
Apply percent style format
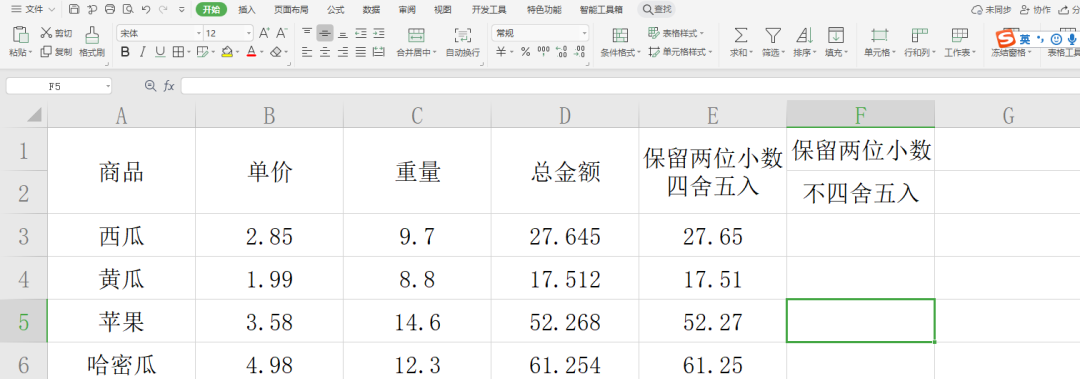click(x=526, y=52)
